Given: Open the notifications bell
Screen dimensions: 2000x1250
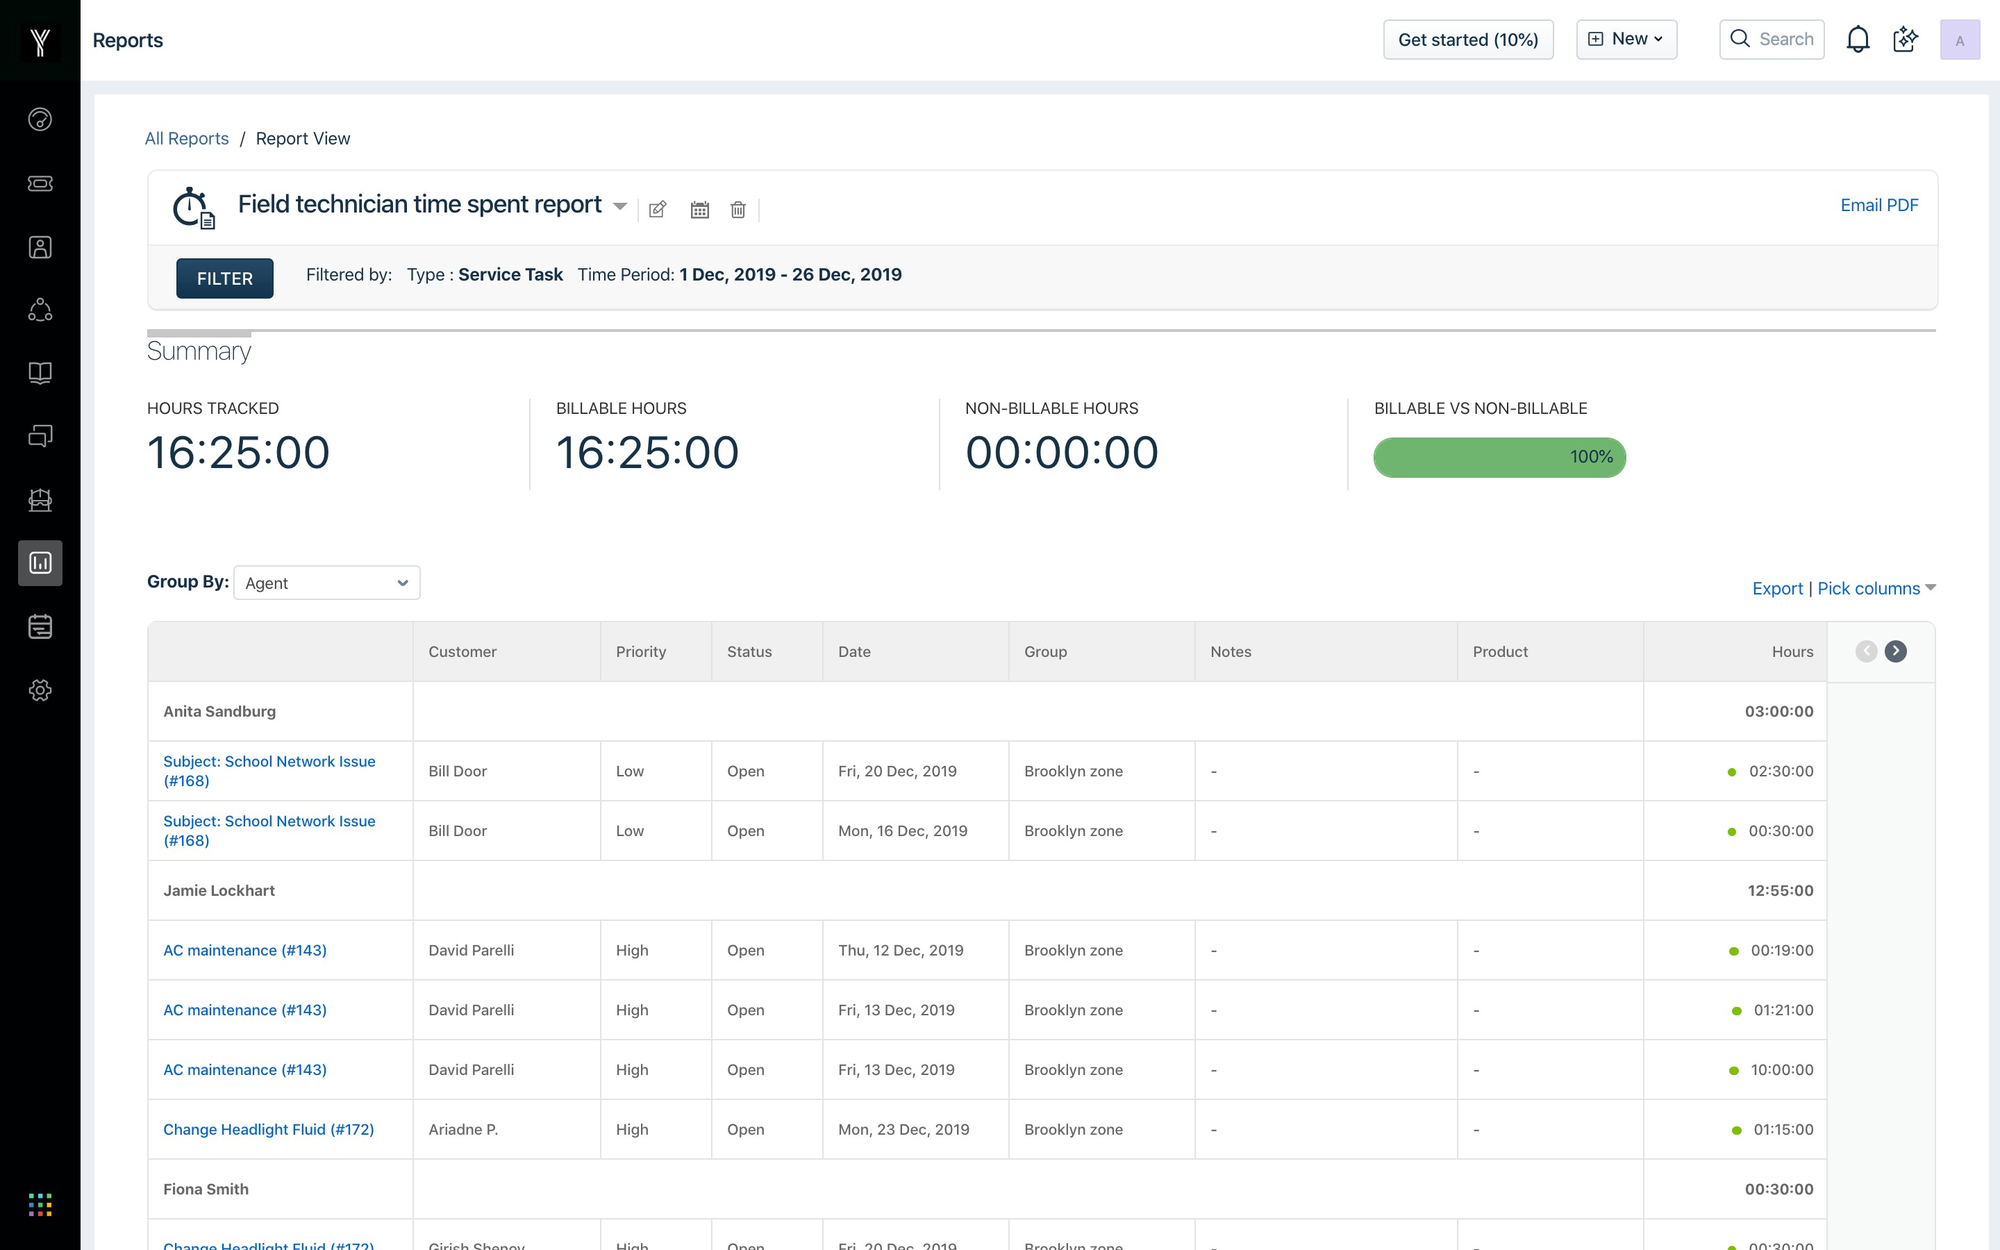Looking at the screenshot, I should 1858,40.
